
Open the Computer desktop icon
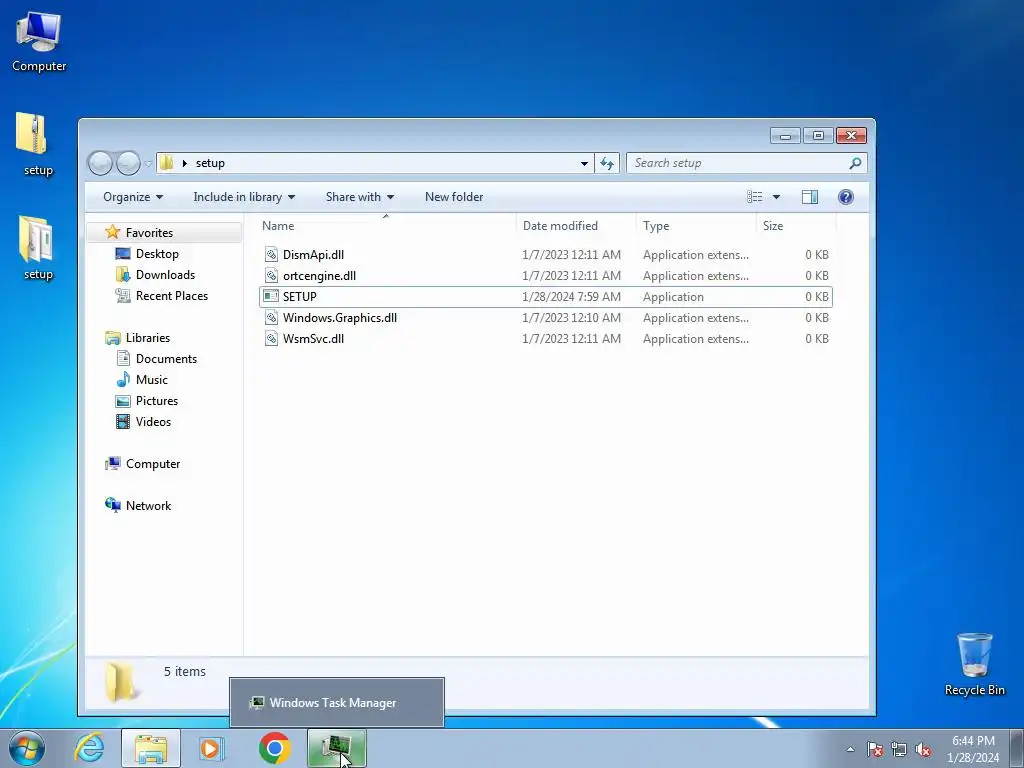[39, 42]
